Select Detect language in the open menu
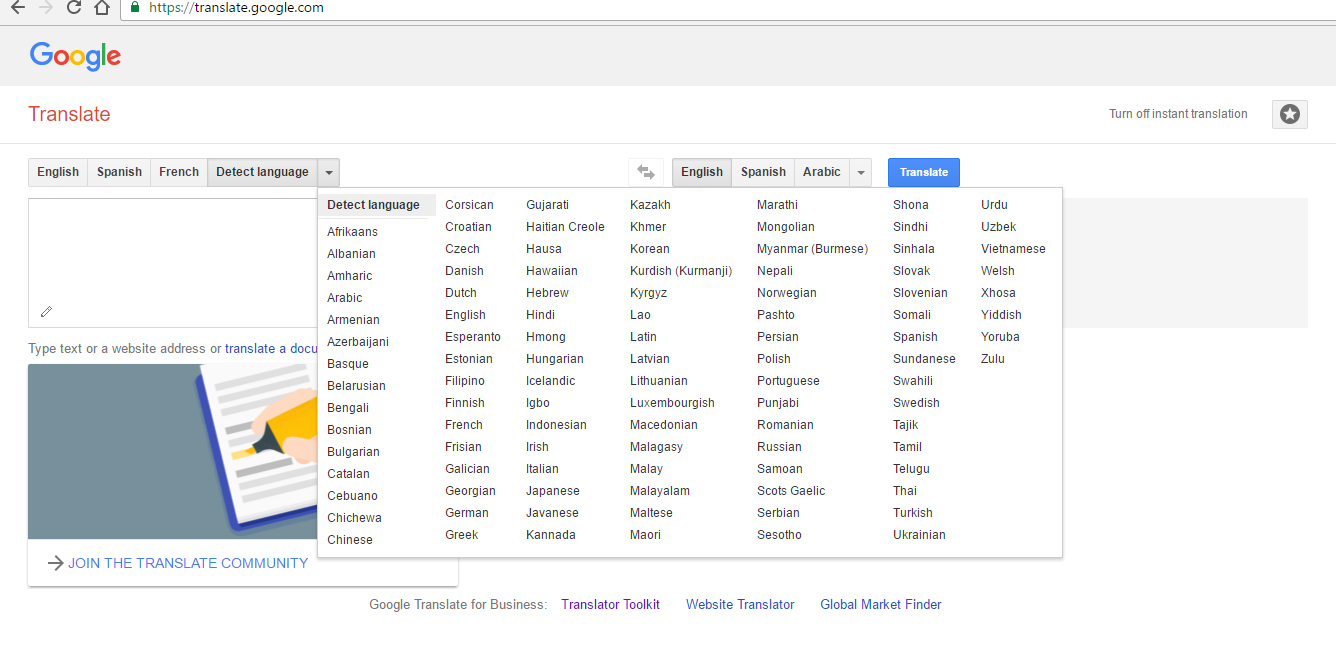The height and width of the screenshot is (649, 1336). pyautogui.click(x=373, y=204)
